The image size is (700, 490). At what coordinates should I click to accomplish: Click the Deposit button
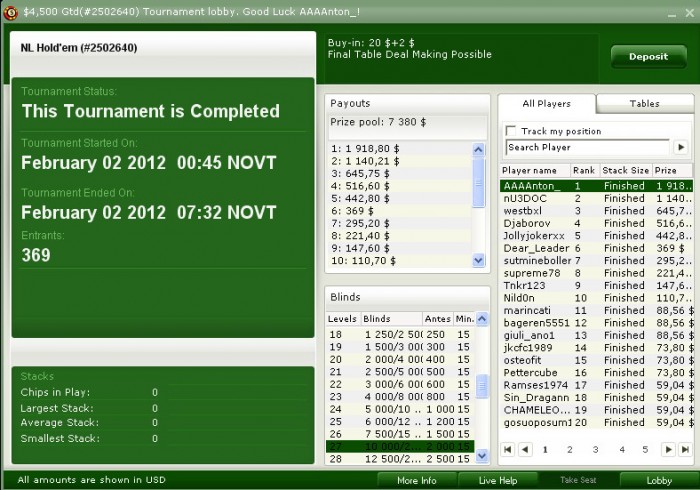tap(648, 57)
